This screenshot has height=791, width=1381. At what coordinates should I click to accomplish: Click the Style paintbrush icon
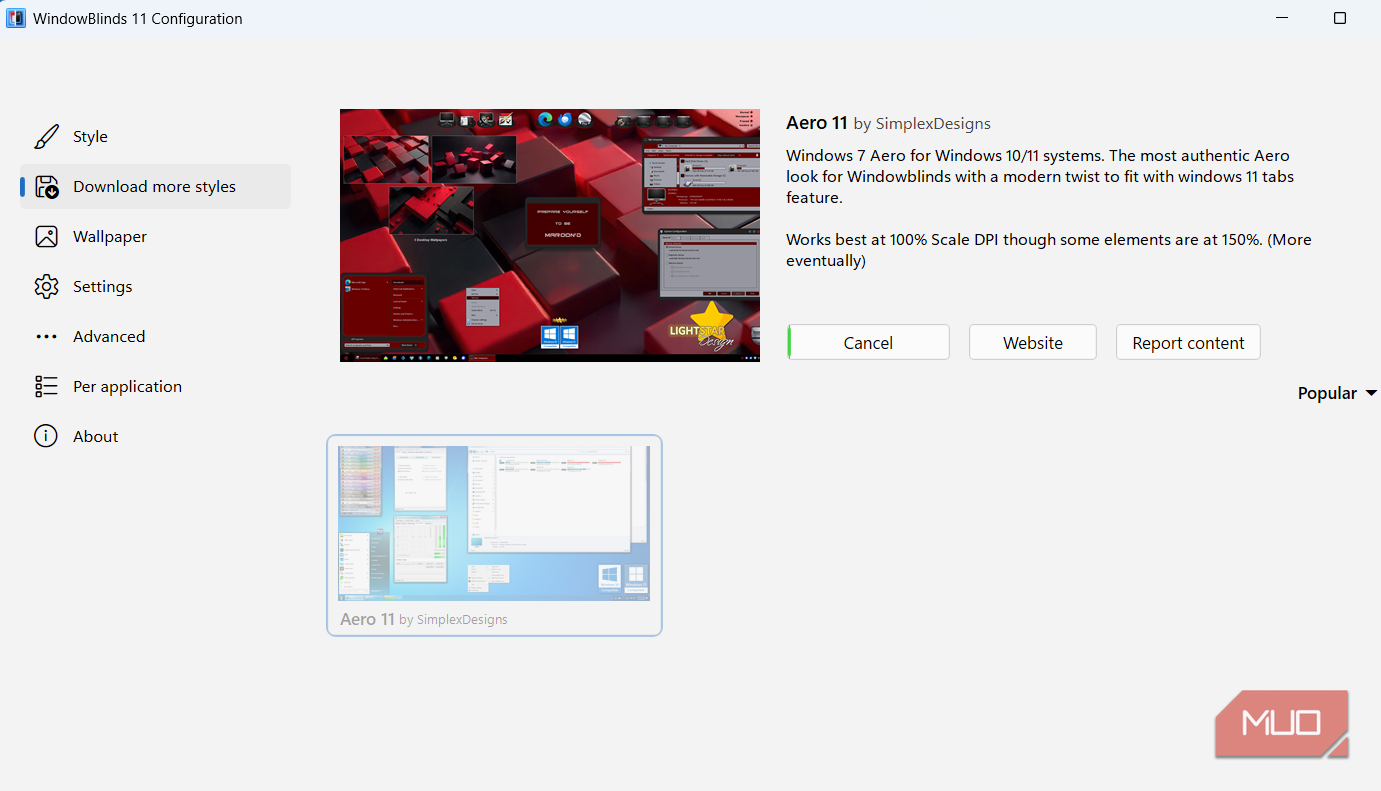click(x=46, y=137)
